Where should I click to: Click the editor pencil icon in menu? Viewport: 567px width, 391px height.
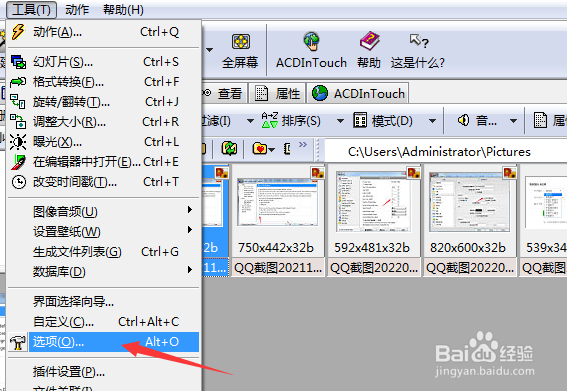click(18, 162)
